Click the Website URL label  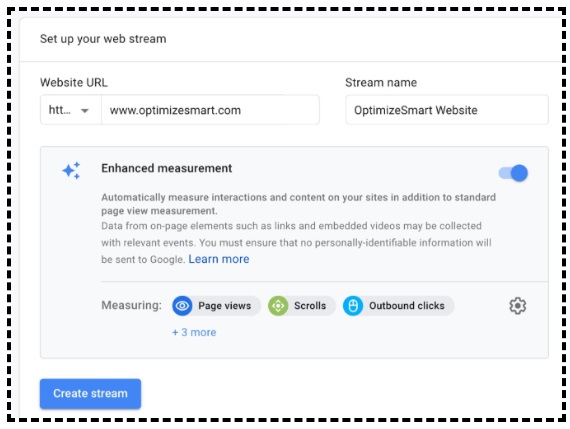74,83
